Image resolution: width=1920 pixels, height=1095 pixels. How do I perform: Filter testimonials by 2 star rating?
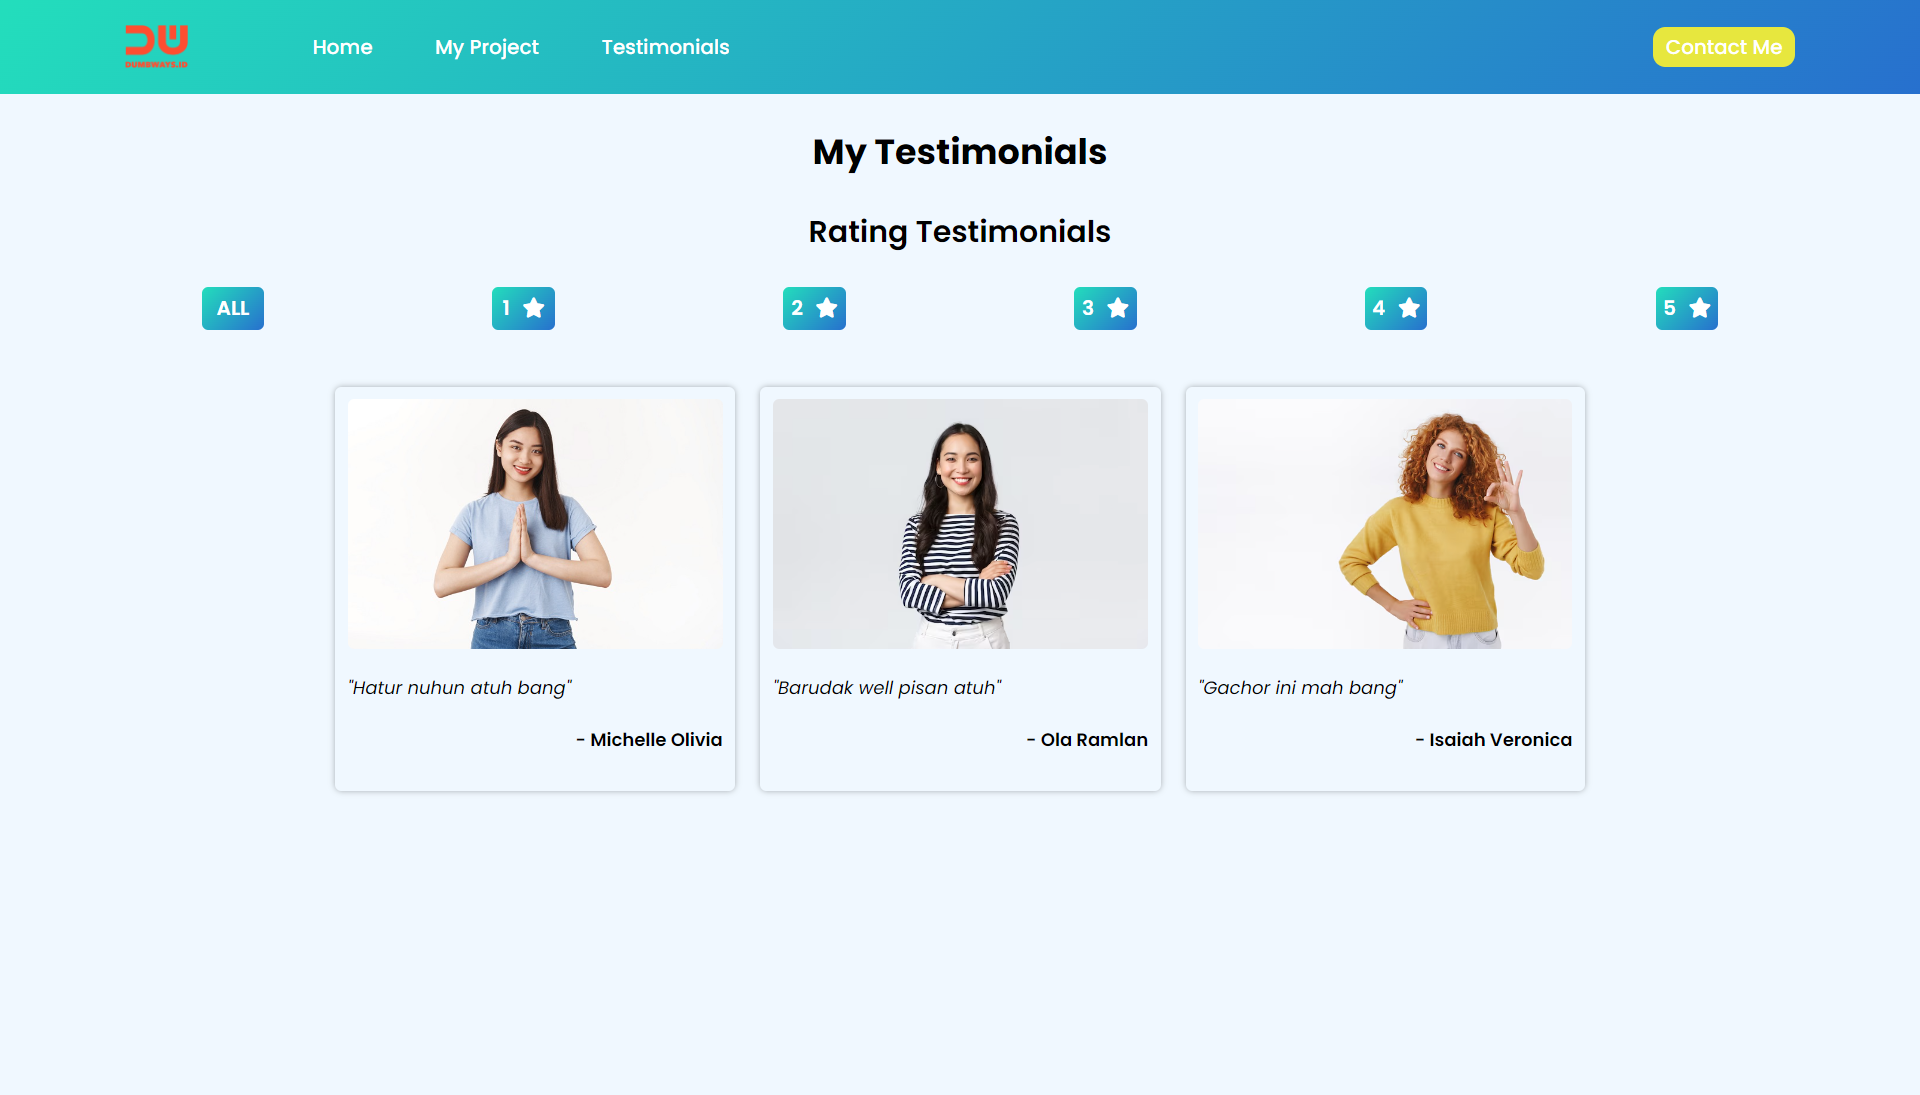[814, 308]
